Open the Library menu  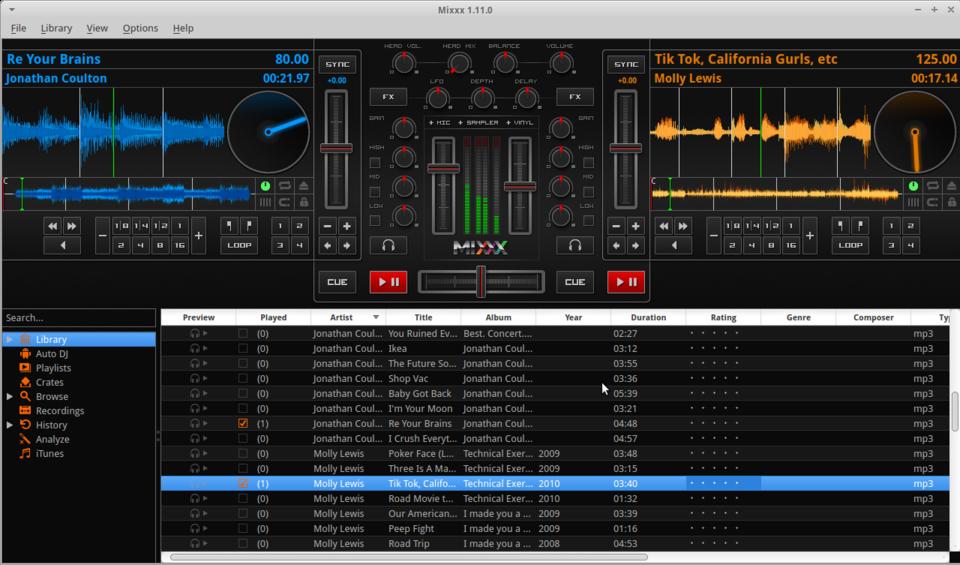point(56,28)
